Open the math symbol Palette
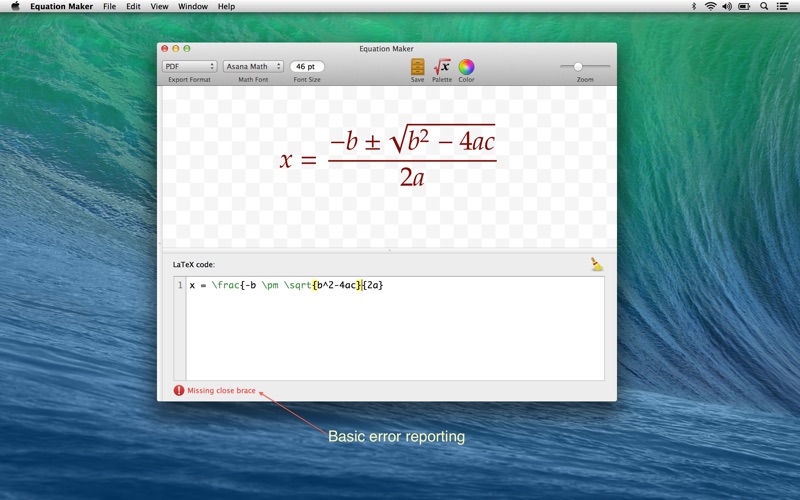The image size is (800, 500). [x=441, y=67]
